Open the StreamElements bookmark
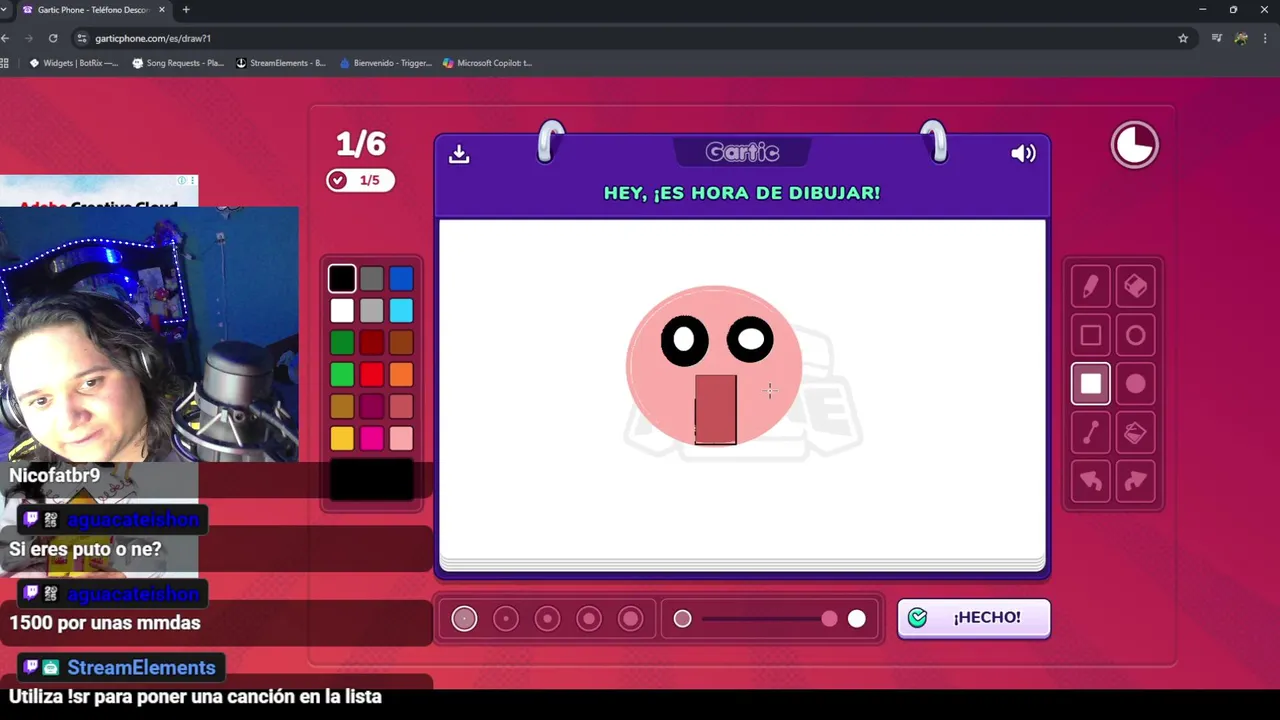 click(281, 63)
